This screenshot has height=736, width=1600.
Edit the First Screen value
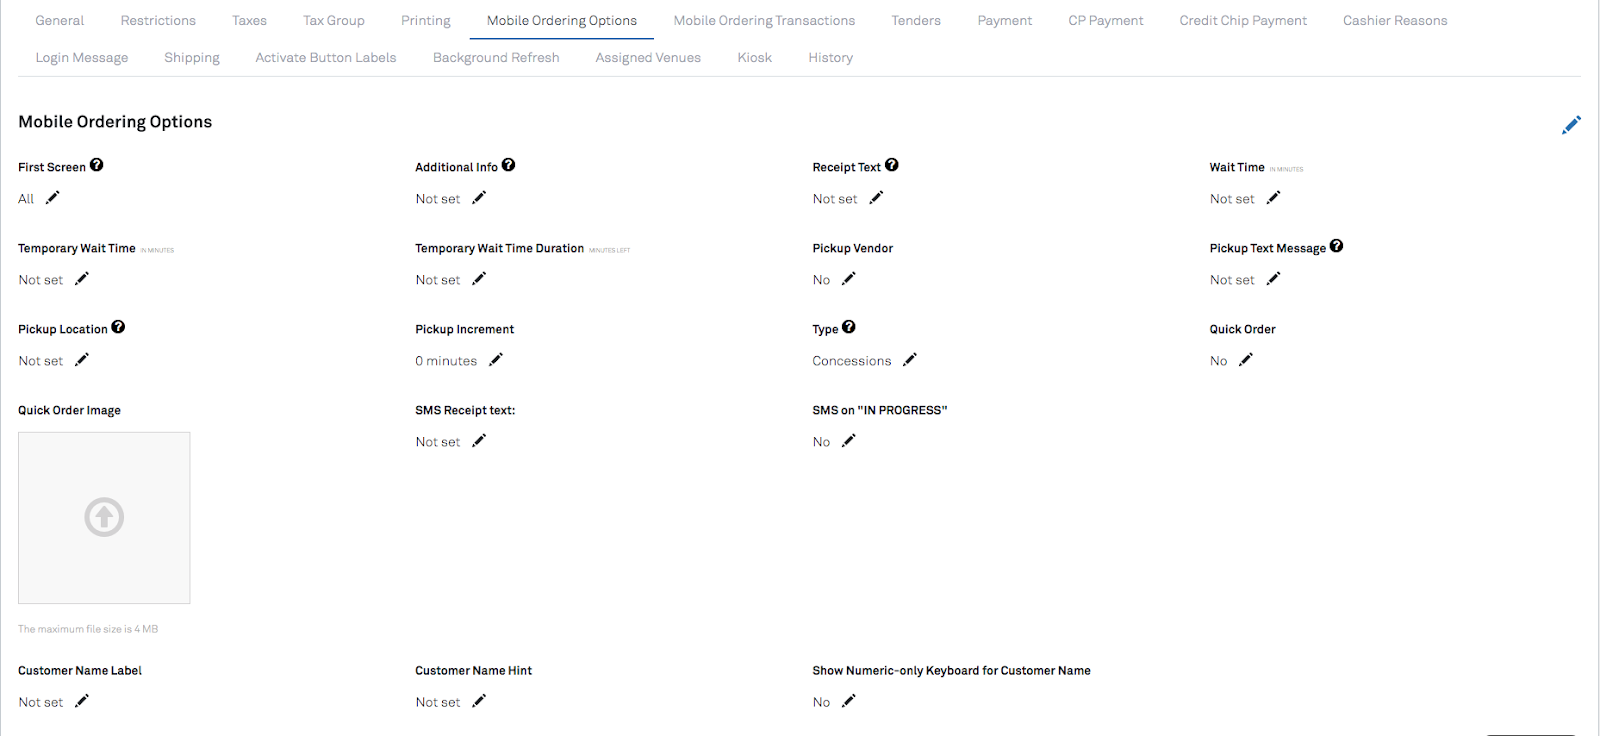point(53,198)
